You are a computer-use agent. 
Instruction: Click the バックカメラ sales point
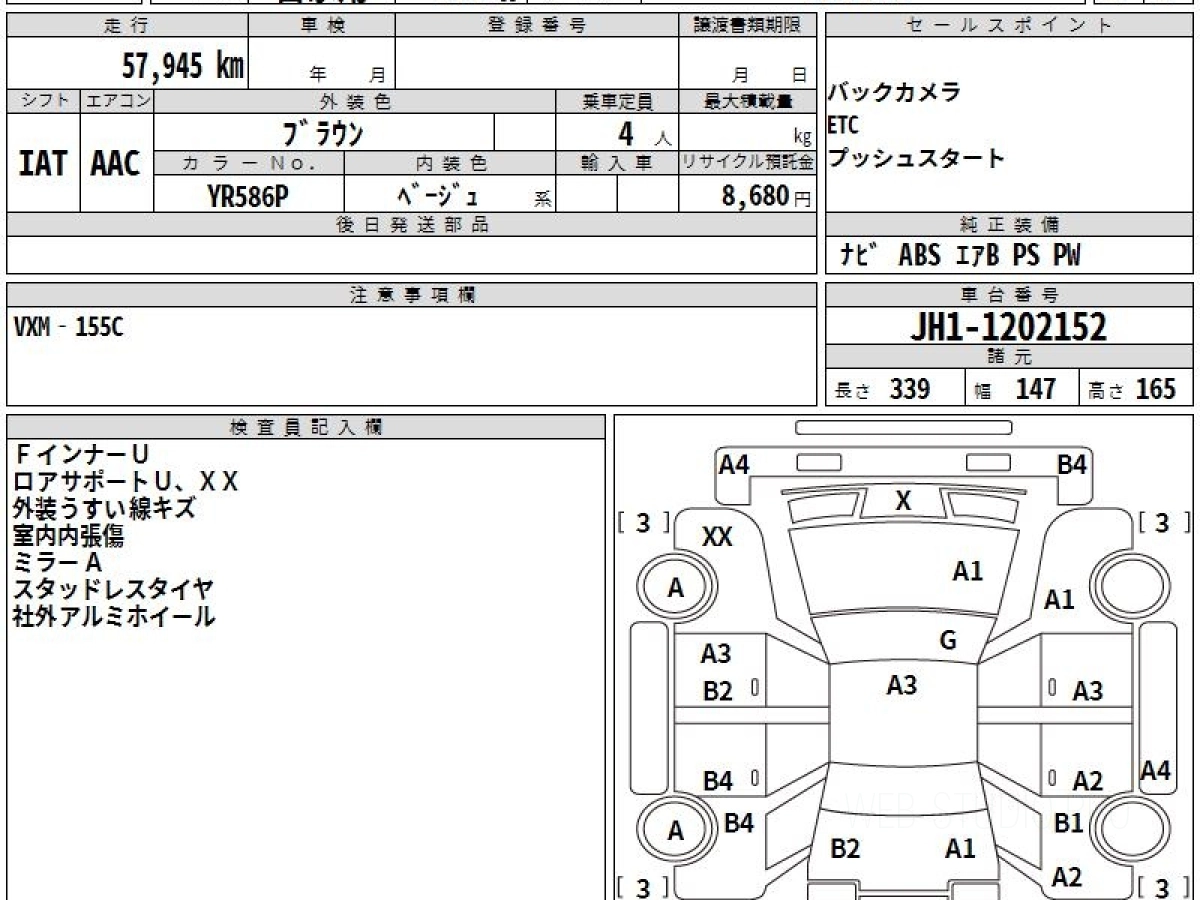pos(895,93)
